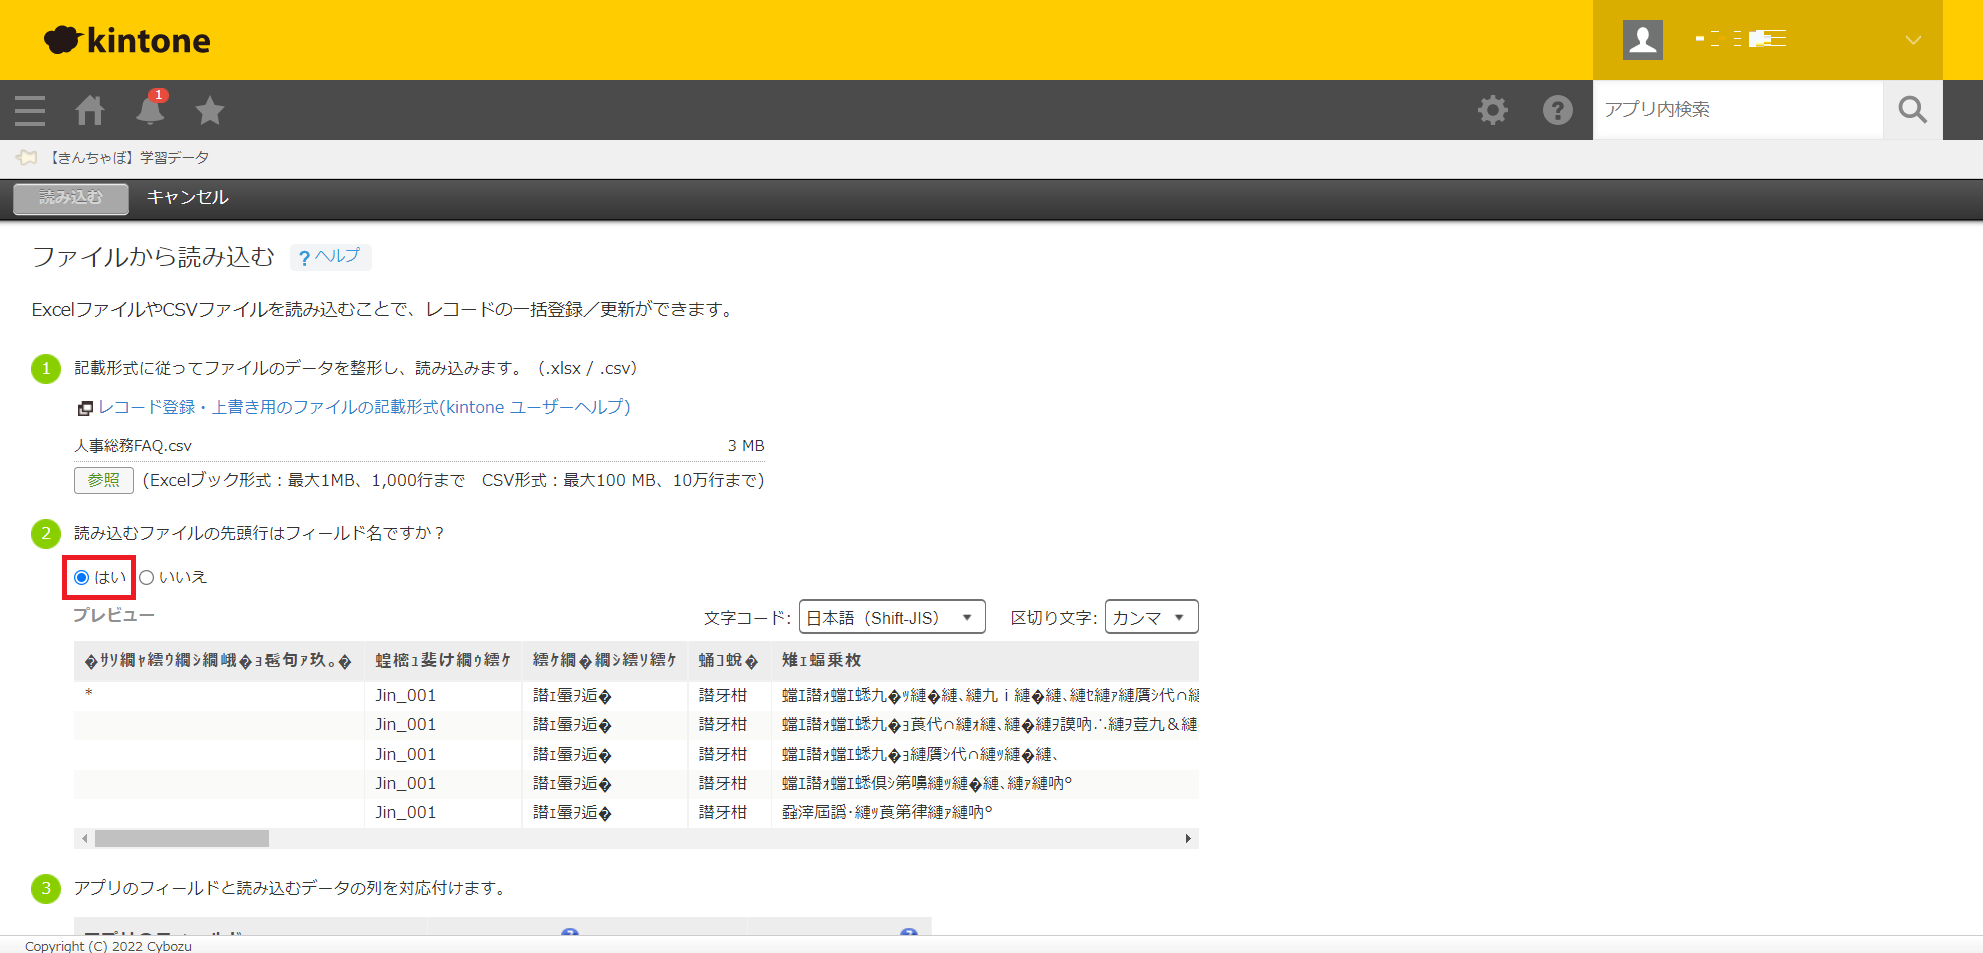Click the 読み込む button
This screenshot has height=953, width=1983.
71,198
